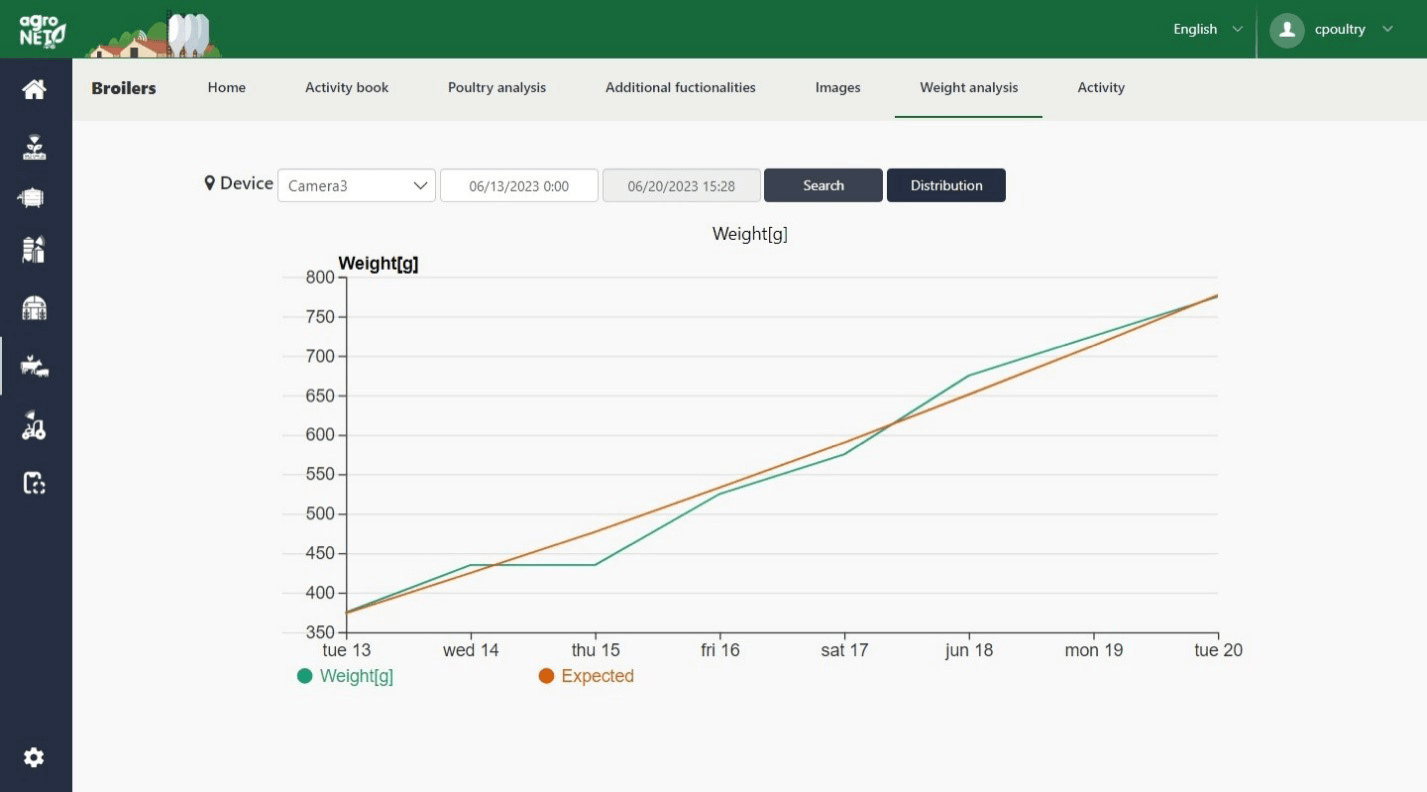Open the Activity book tab

pyautogui.click(x=347, y=88)
